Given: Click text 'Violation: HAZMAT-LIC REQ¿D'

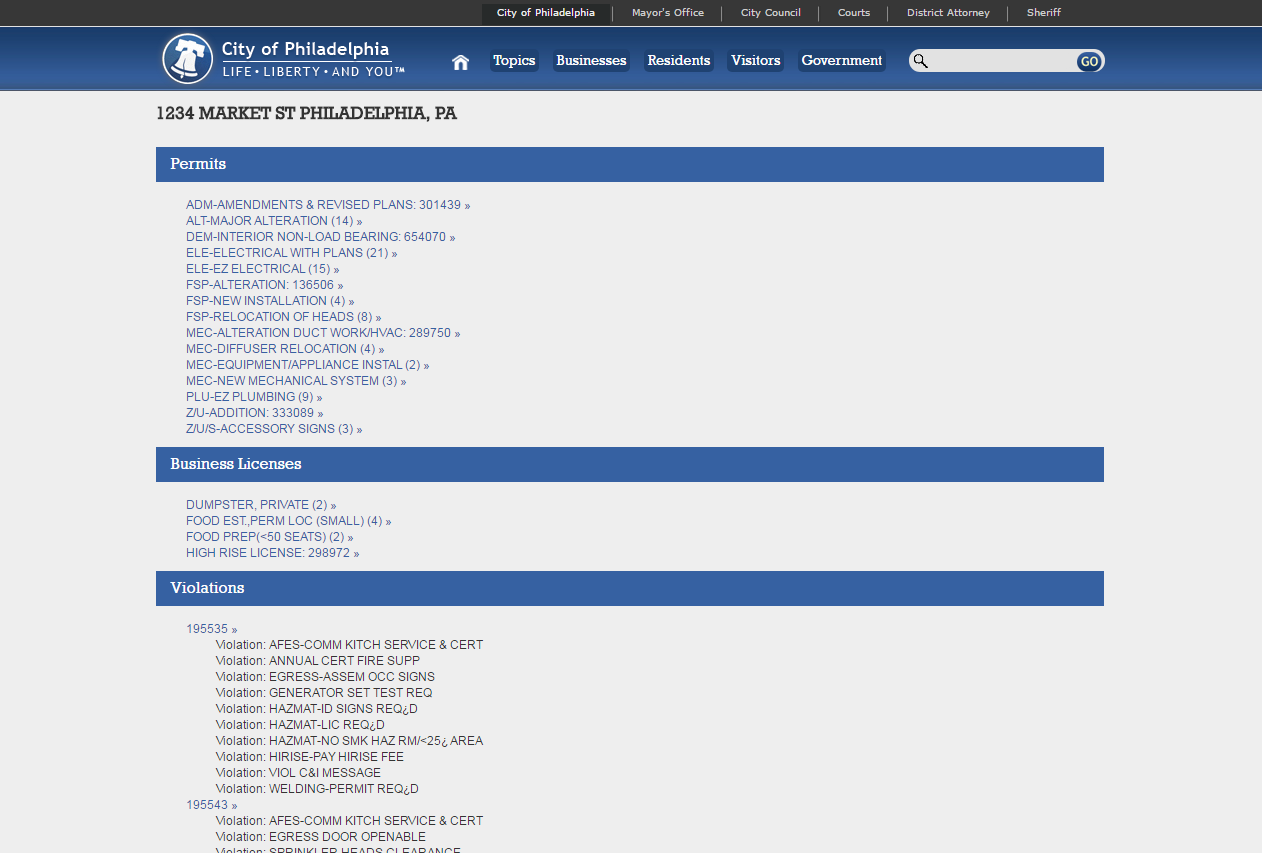Looking at the screenshot, I should click(x=300, y=725).
